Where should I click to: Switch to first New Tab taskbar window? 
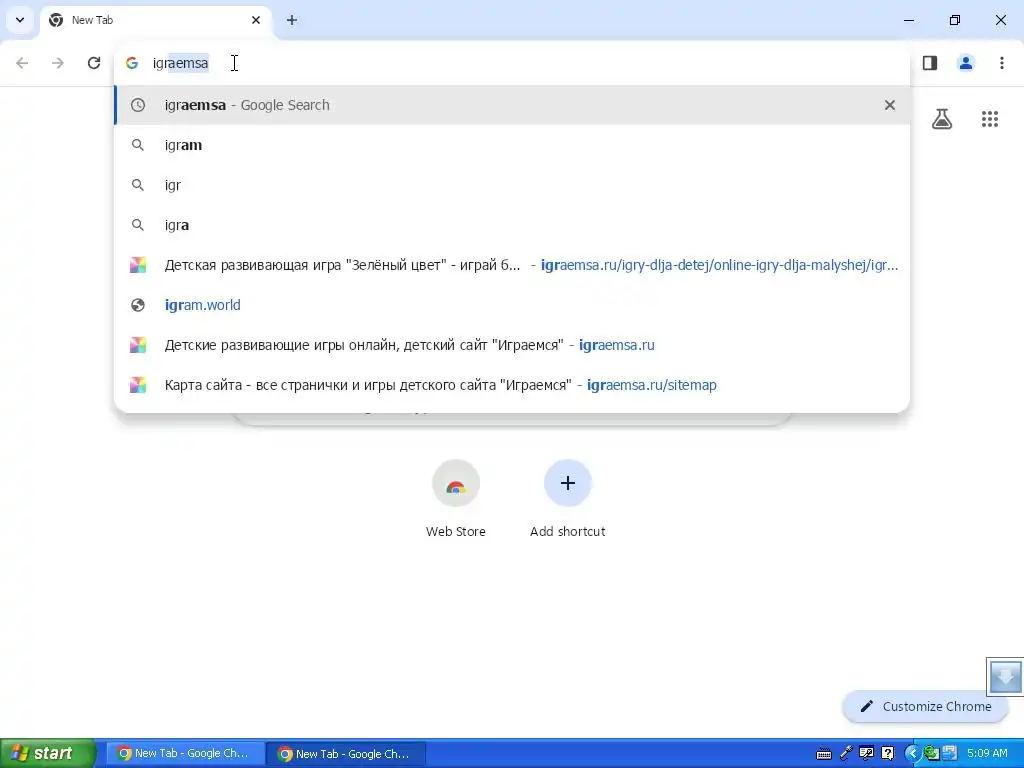coord(185,754)
